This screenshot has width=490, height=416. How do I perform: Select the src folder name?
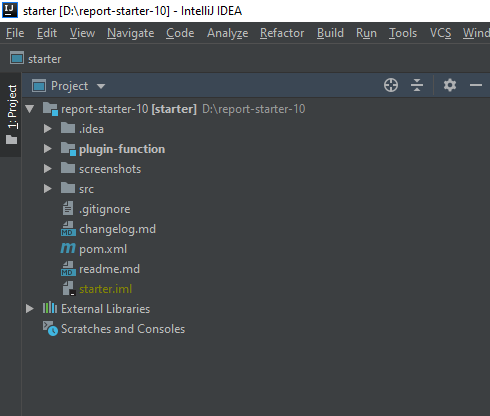point(86,189)
